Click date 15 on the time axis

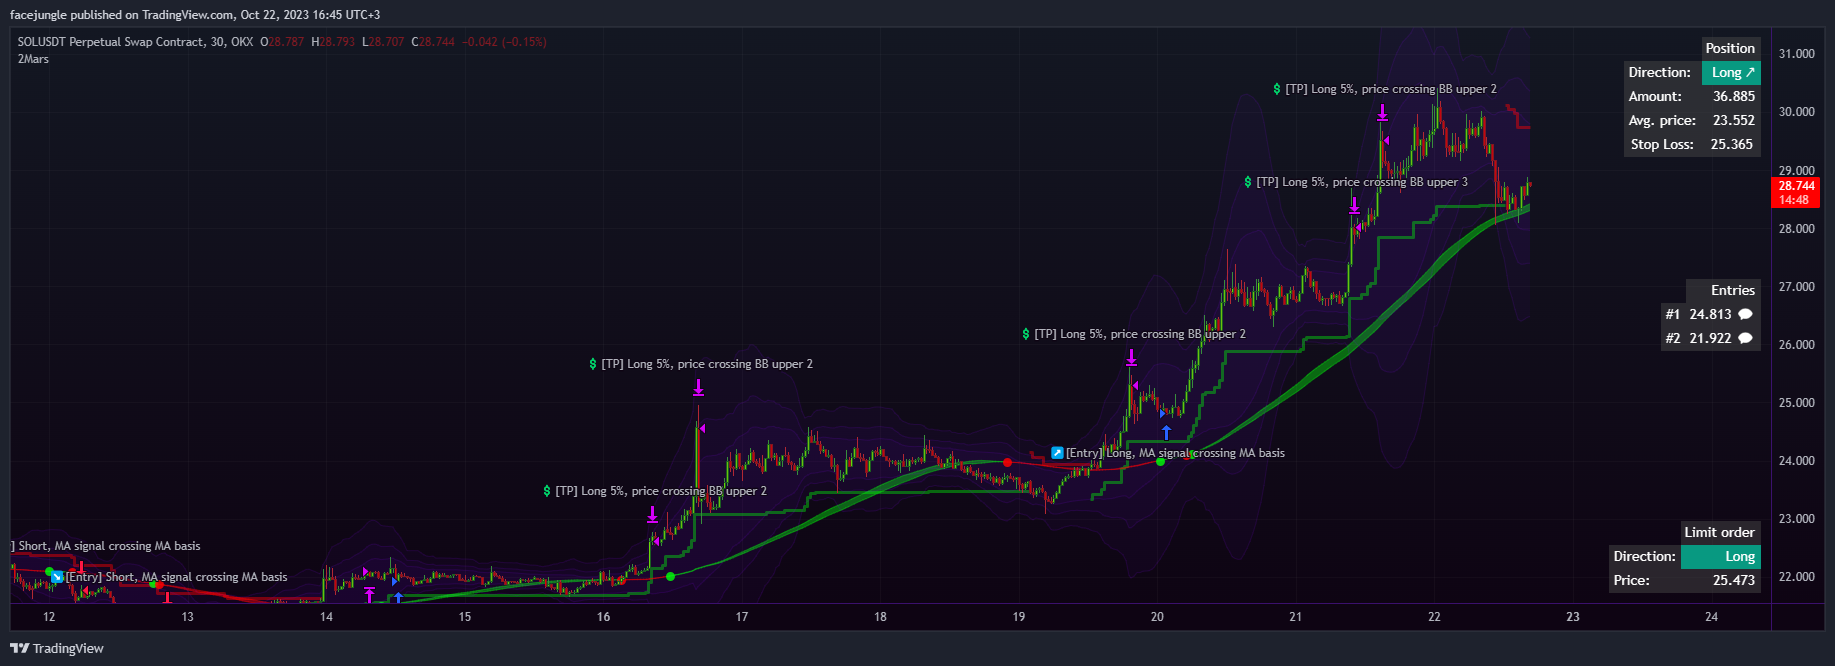coord(465,617)
